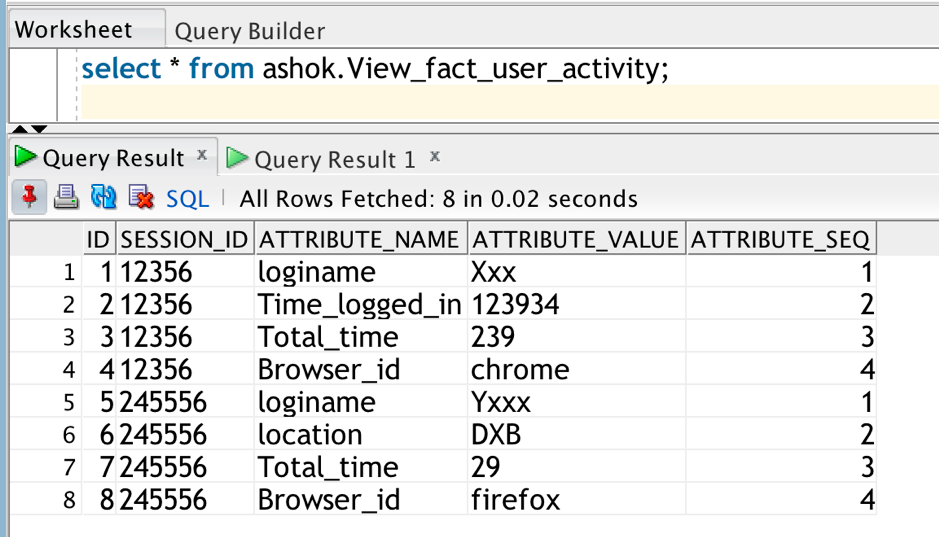The height and width of the screenshot is (537, 939).
Task: Collapse the pane with the up arrow
Action: [x=20, y=129]
